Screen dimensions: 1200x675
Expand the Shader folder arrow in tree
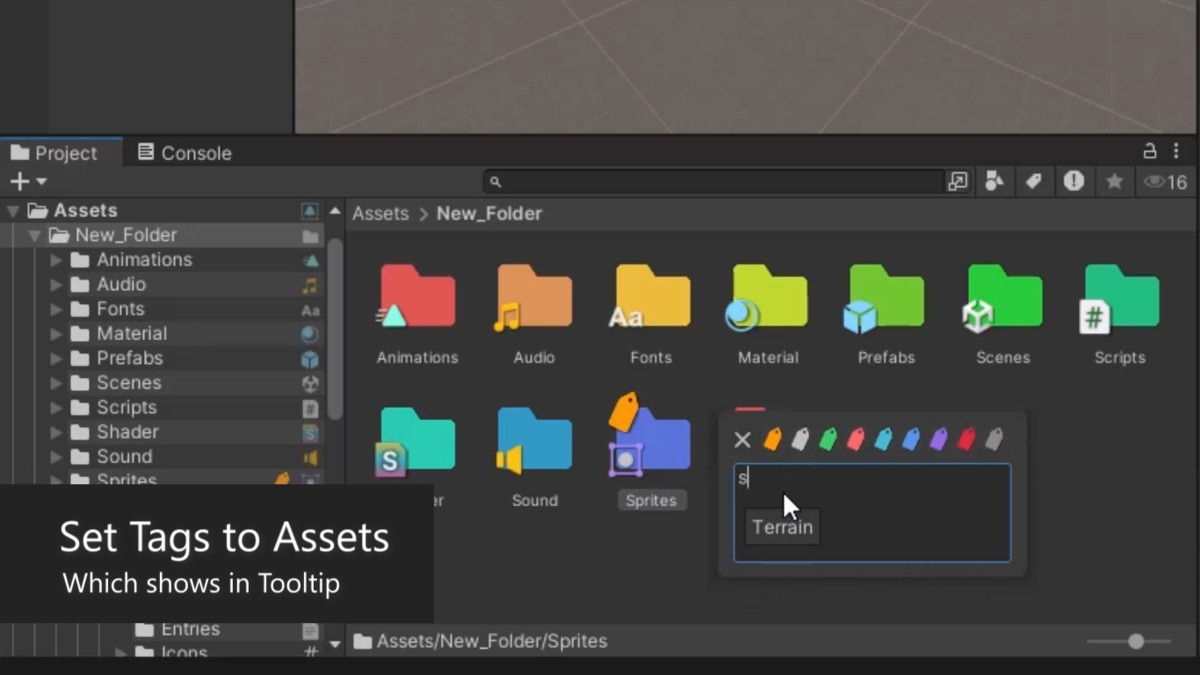point(56,432)
